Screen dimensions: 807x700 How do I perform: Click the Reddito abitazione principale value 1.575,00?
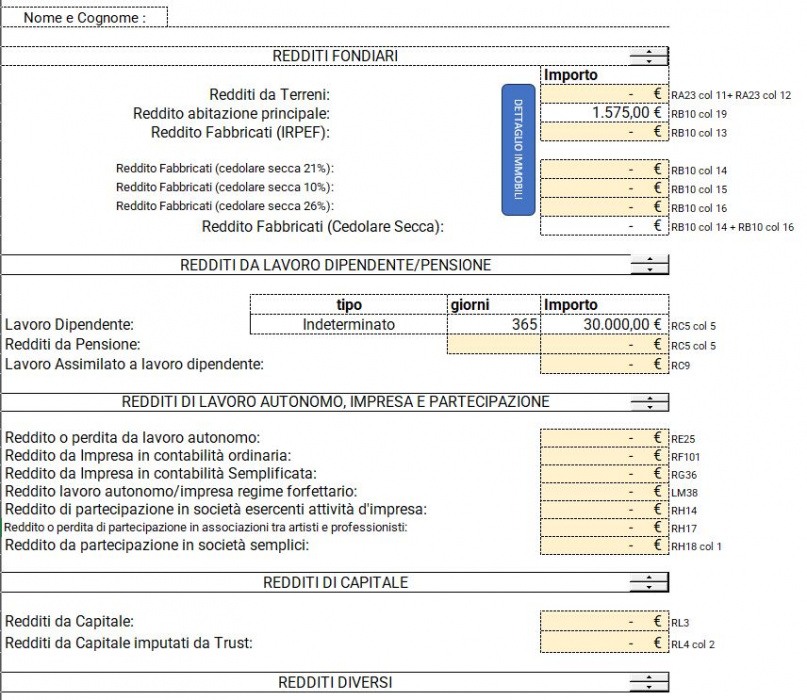[x=603, y=113]
